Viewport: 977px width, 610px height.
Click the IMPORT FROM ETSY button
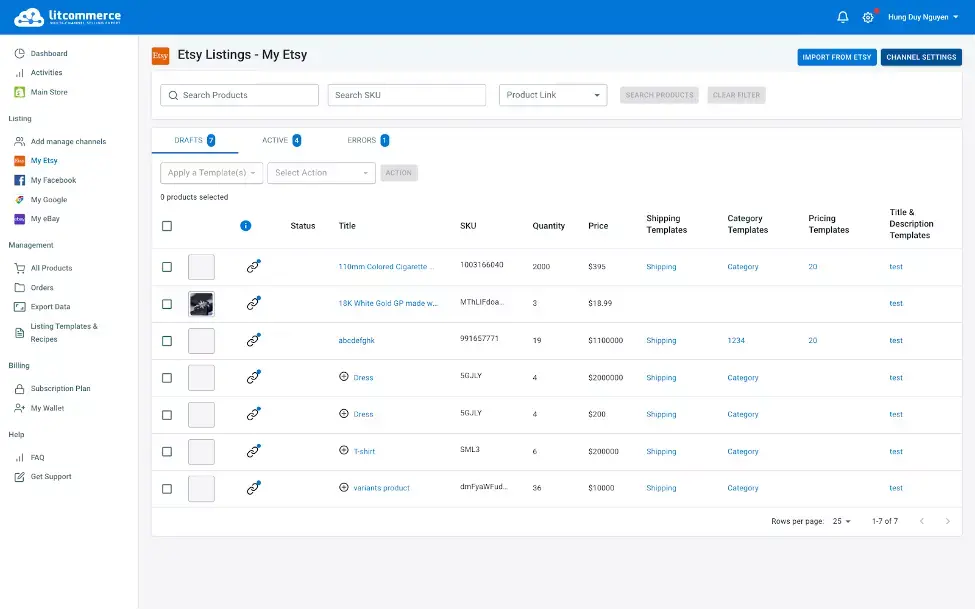pos(836,57)
